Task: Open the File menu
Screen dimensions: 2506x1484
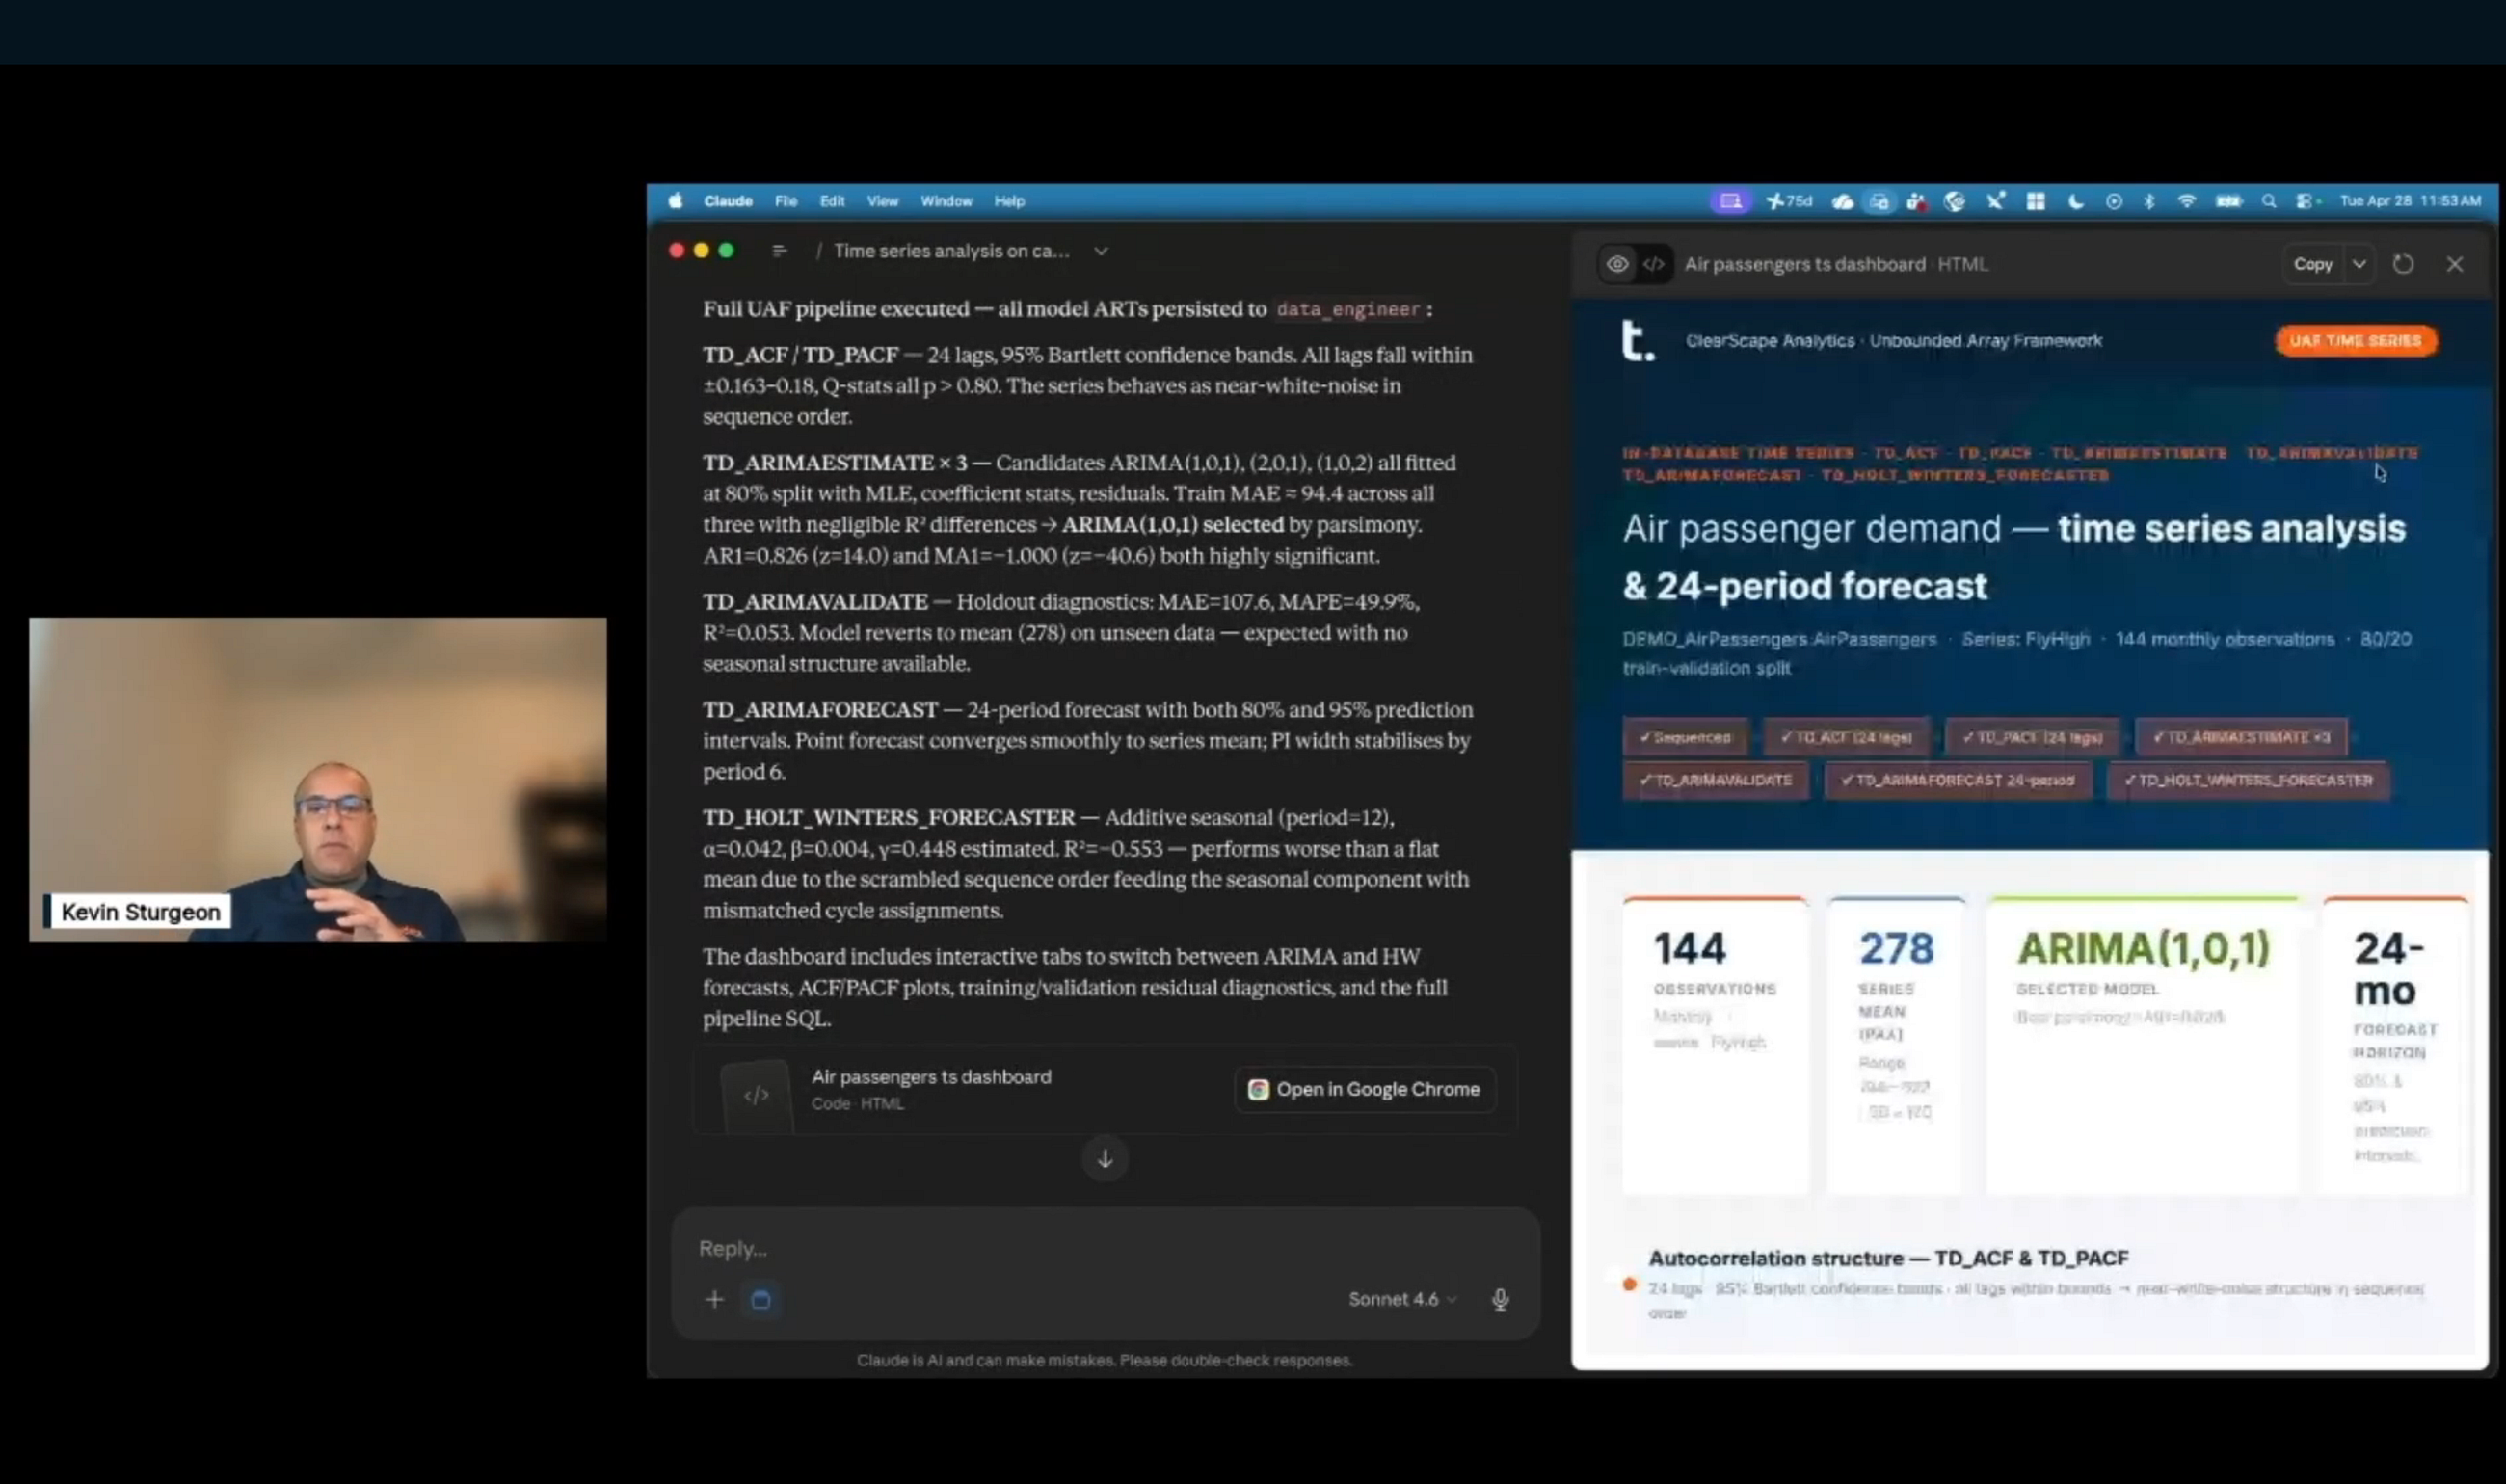Action: coord(785,201)
